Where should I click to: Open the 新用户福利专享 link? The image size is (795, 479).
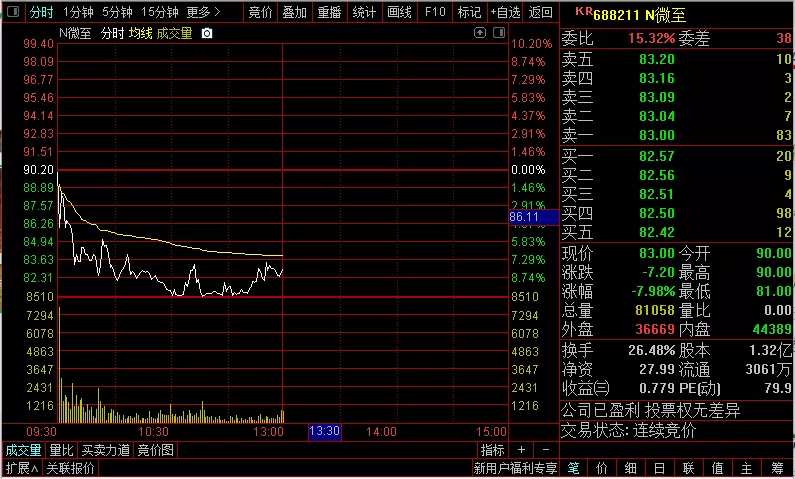coord(515,468)
